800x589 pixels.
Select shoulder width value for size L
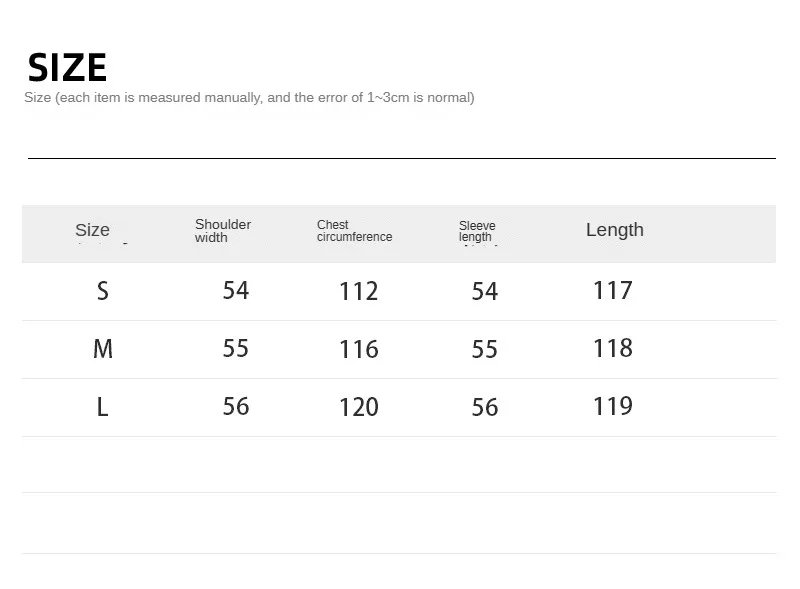click(x=236, y=407)
